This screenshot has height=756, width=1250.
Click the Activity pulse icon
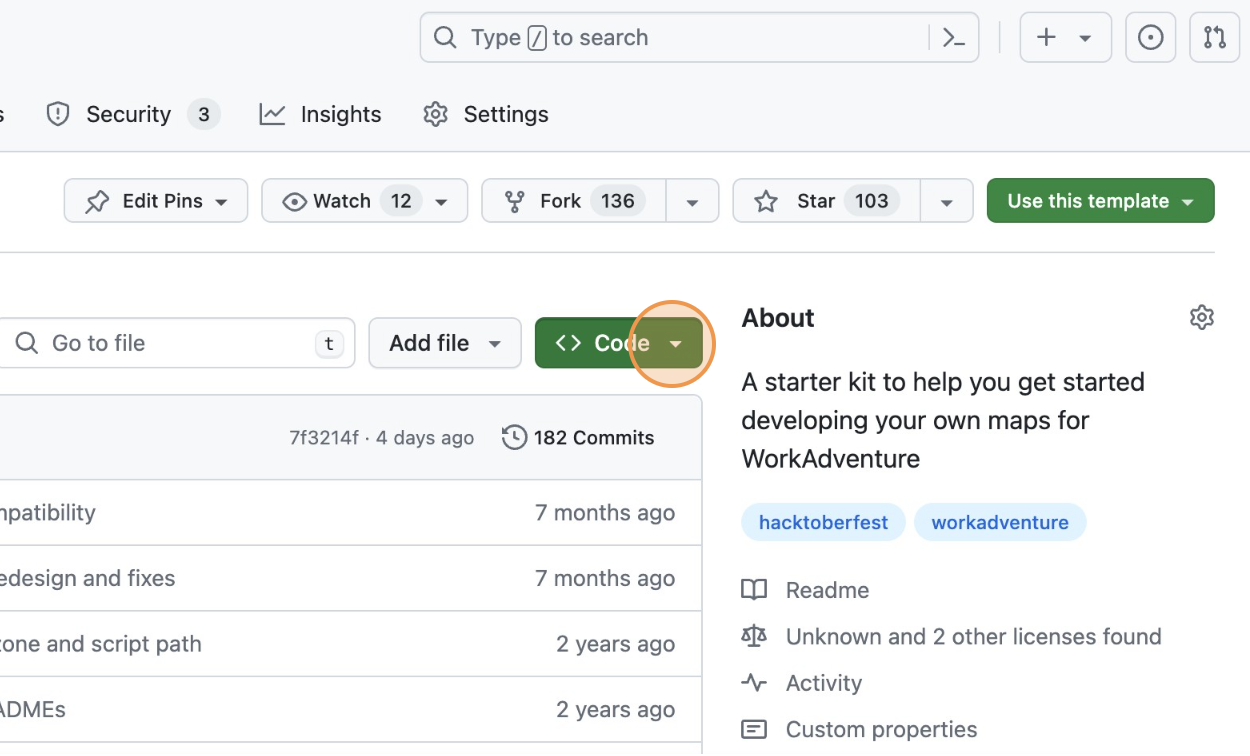[x=754, y=683]
